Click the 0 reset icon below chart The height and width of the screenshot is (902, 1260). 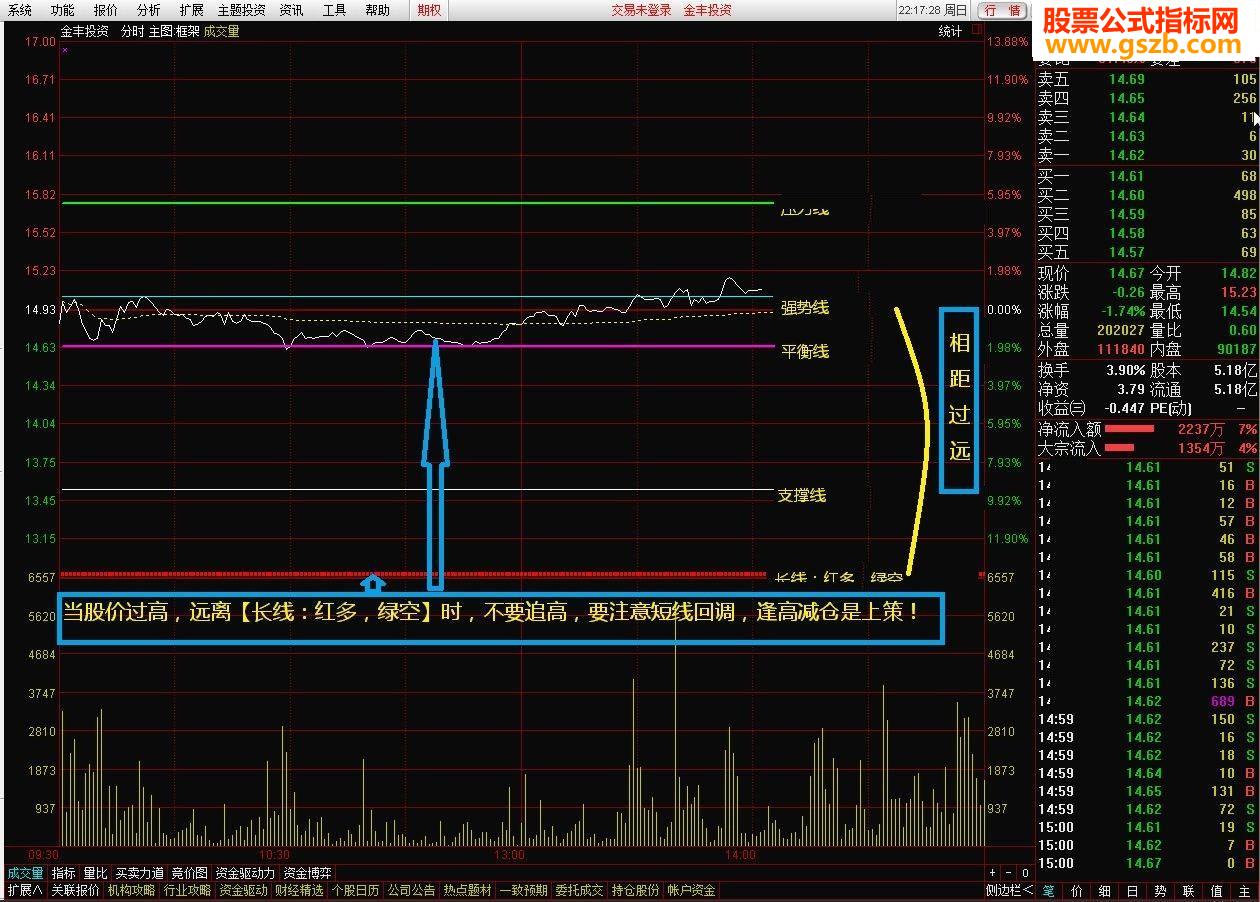pyautogui.click(x=1025, y=873)
